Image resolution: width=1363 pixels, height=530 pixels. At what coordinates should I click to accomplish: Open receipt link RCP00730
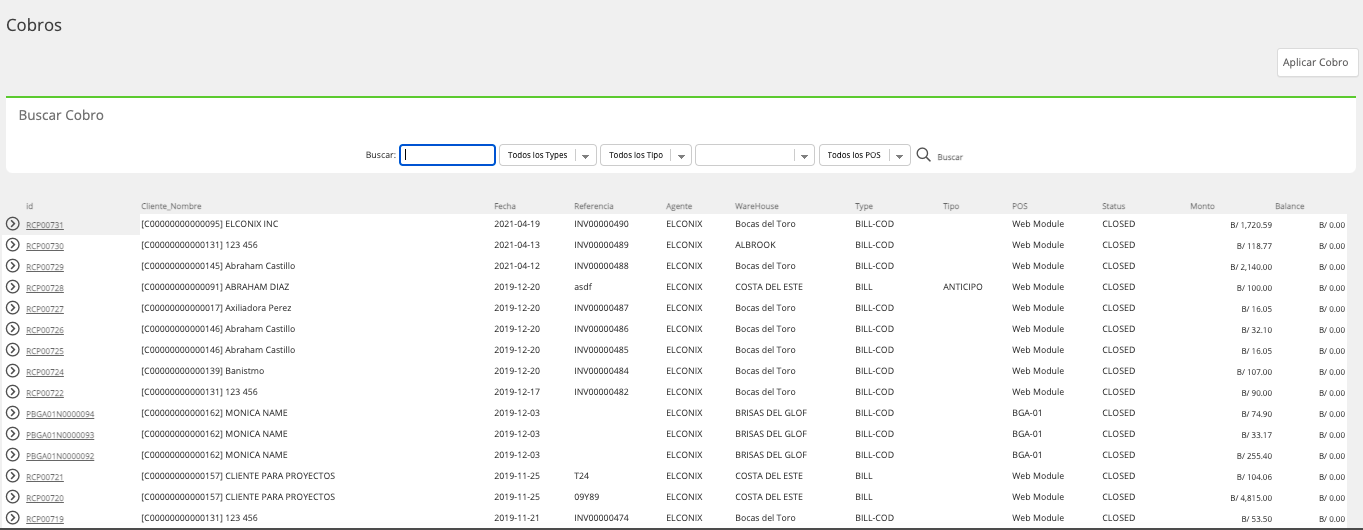click(x=45, y=246)
